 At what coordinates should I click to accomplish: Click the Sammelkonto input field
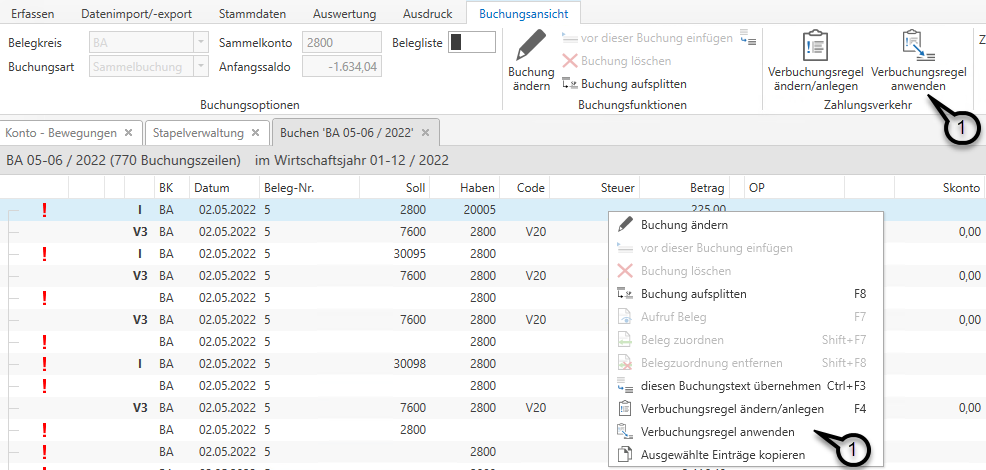(340, 42)
